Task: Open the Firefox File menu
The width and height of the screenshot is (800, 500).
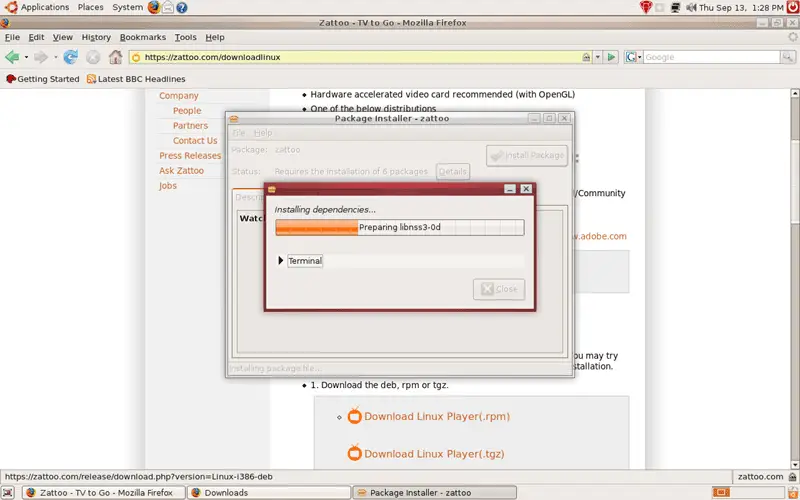Action: (x=12, y=37)
